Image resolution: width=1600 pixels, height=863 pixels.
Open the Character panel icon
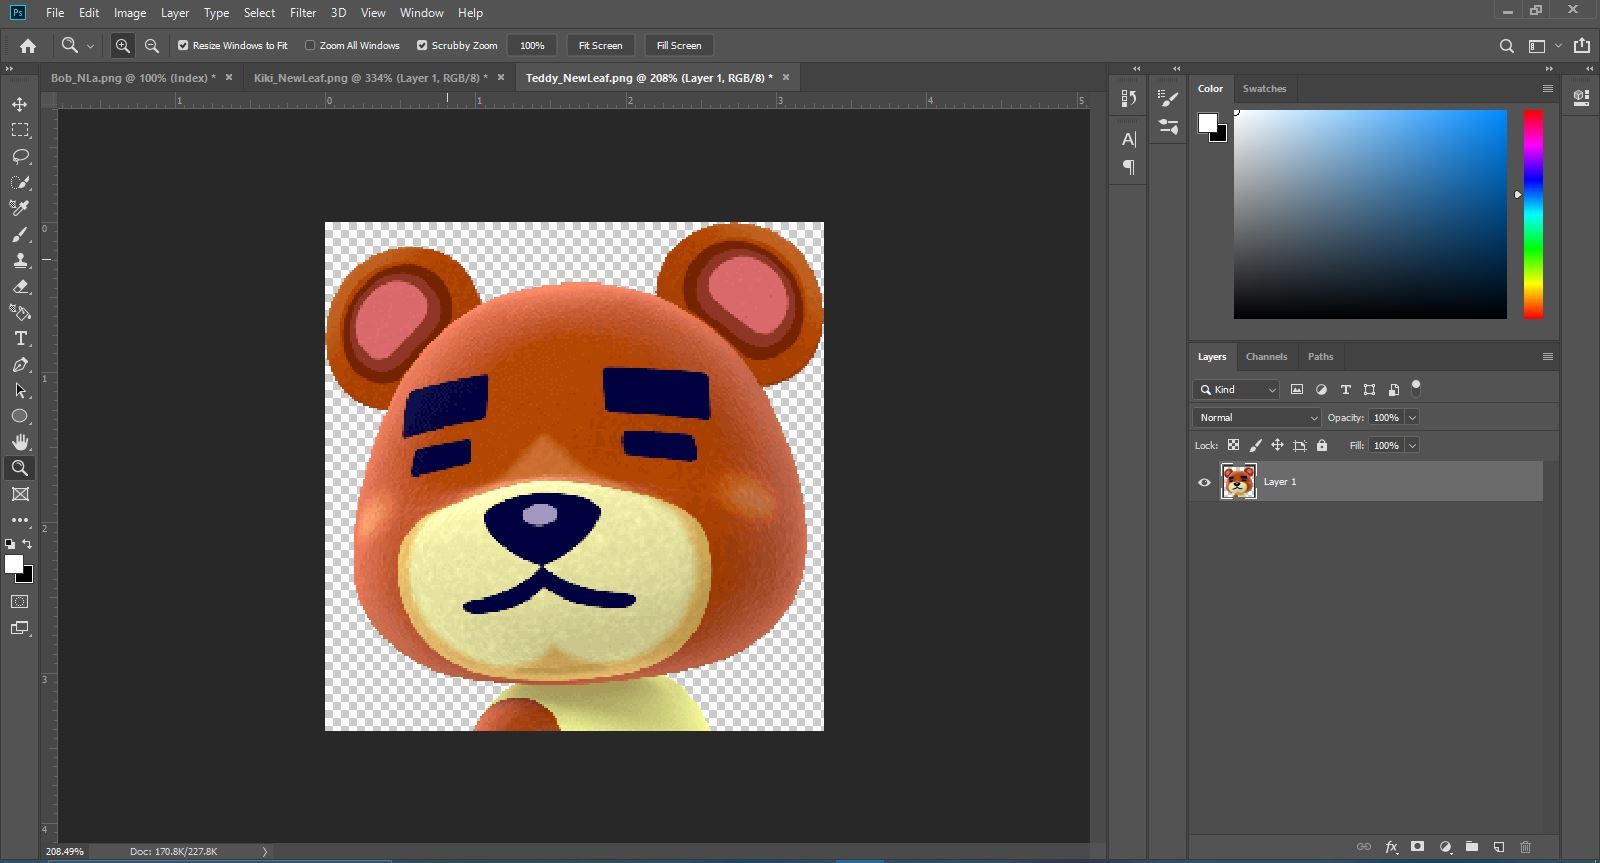[1129, 139]
